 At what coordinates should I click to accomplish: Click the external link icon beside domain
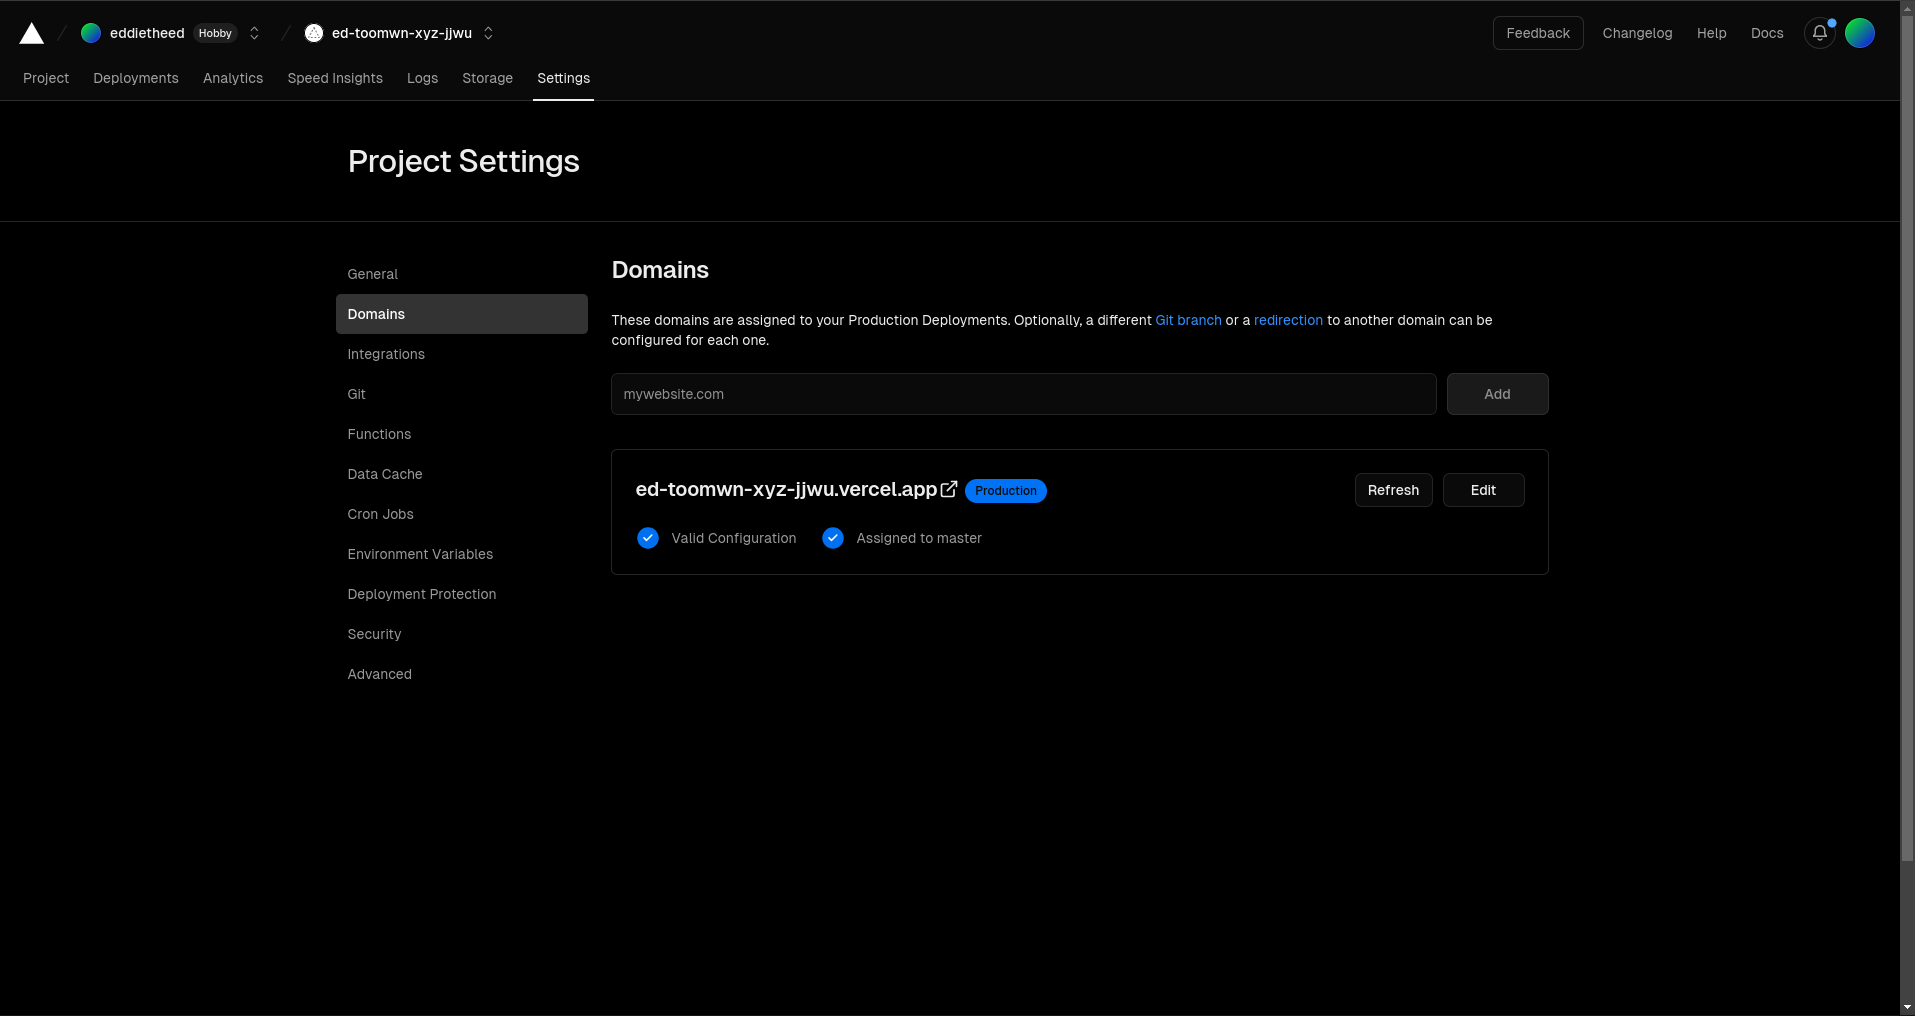[949, 489]
